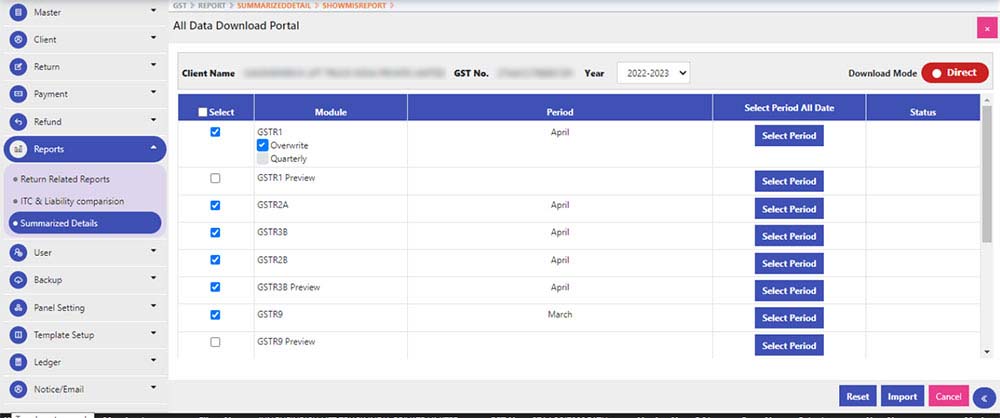Open ITC & Liability comparision submenu

[x=72, y=201]
